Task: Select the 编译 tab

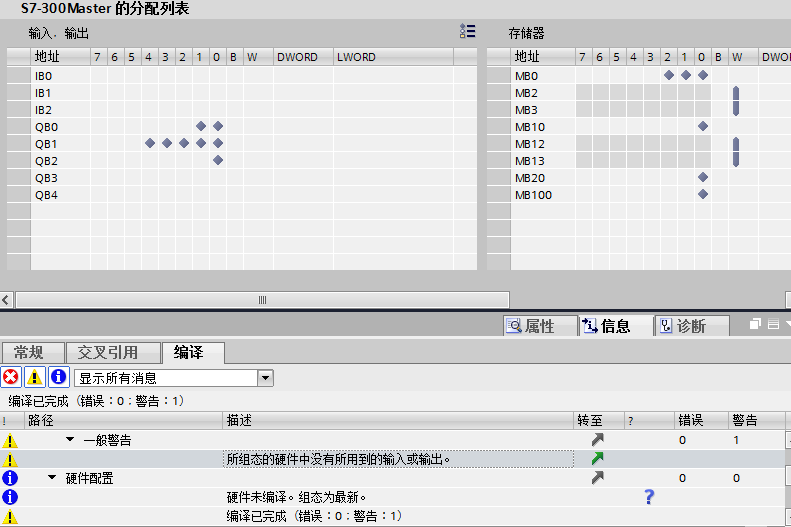Action: (x=193, y=352)
